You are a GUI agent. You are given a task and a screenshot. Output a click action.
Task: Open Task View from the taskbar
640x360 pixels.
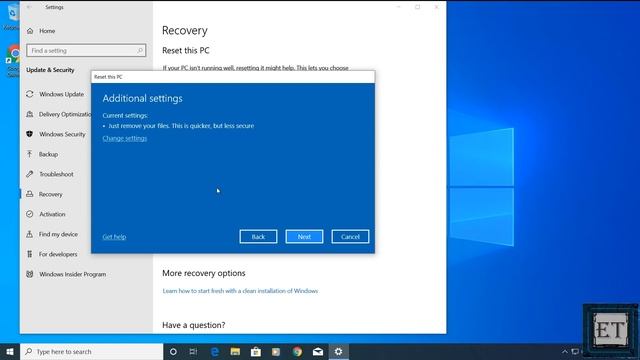click(193, 352)
